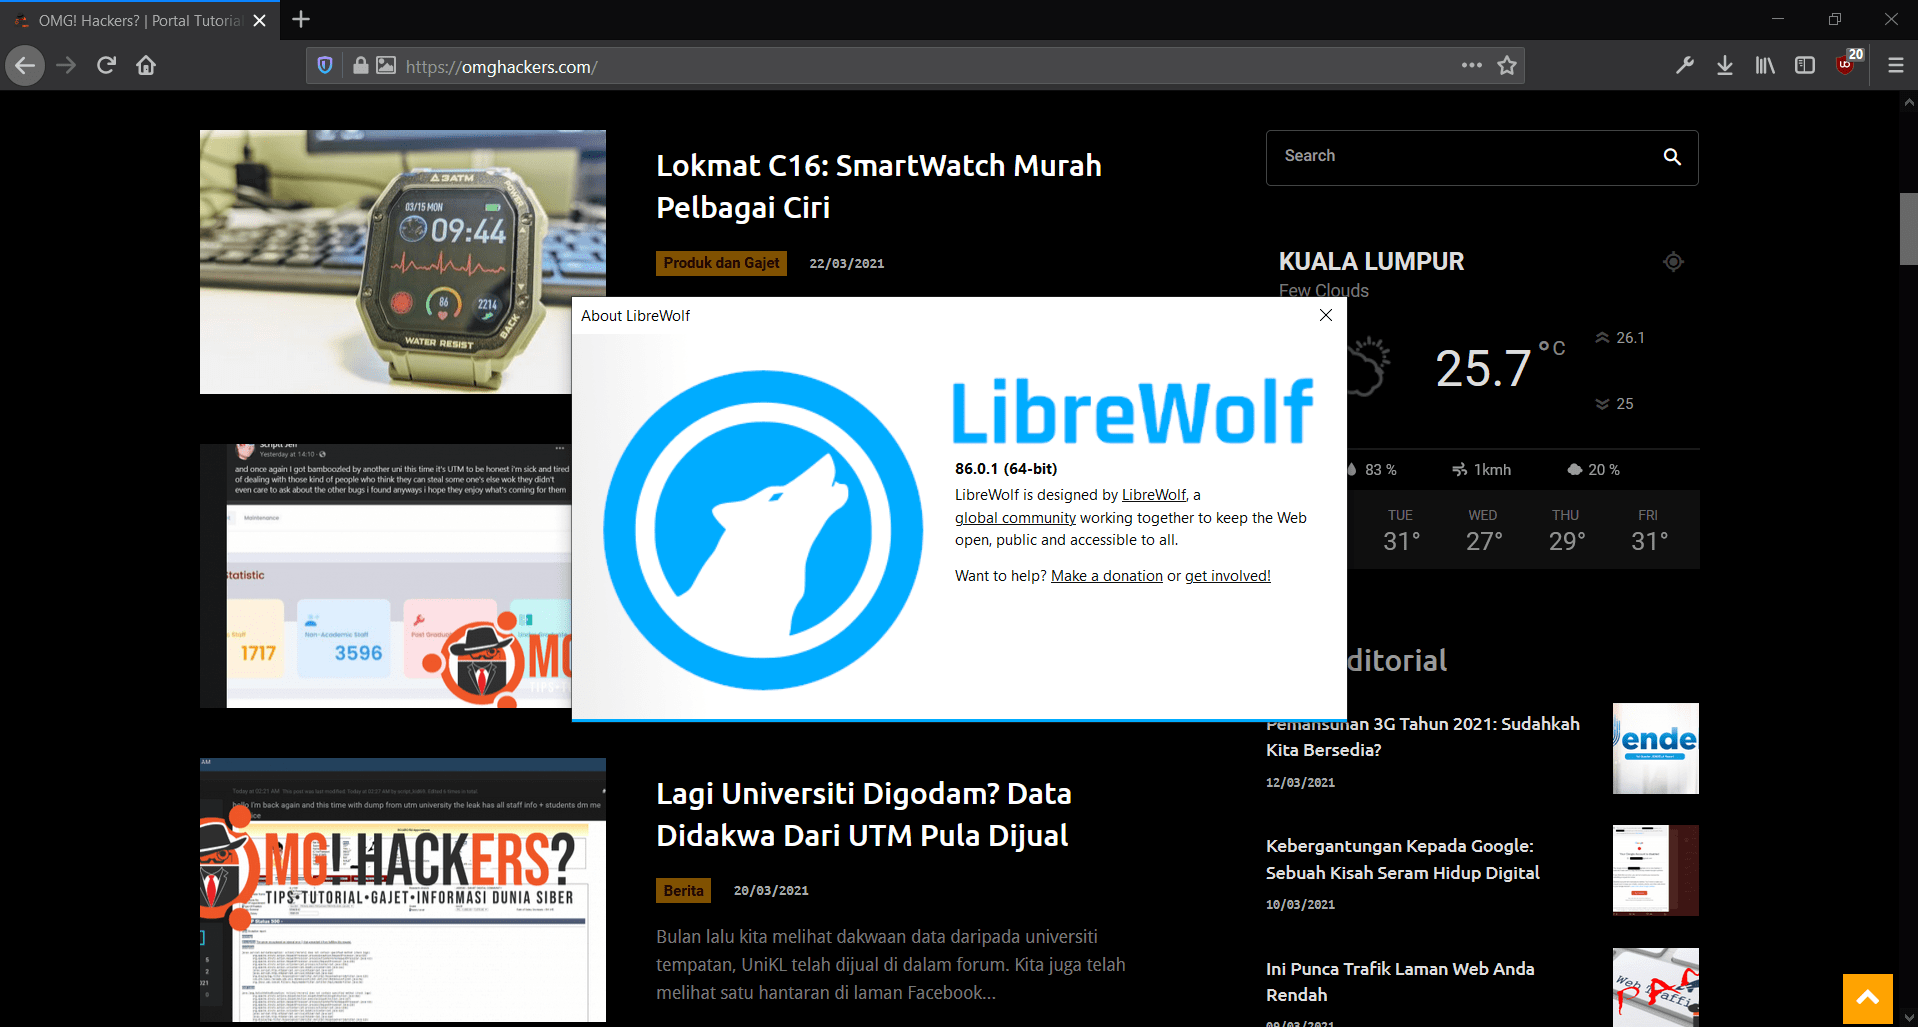Open the Berita category tag
The image size is (1918, 1027).
click(683, 890)
